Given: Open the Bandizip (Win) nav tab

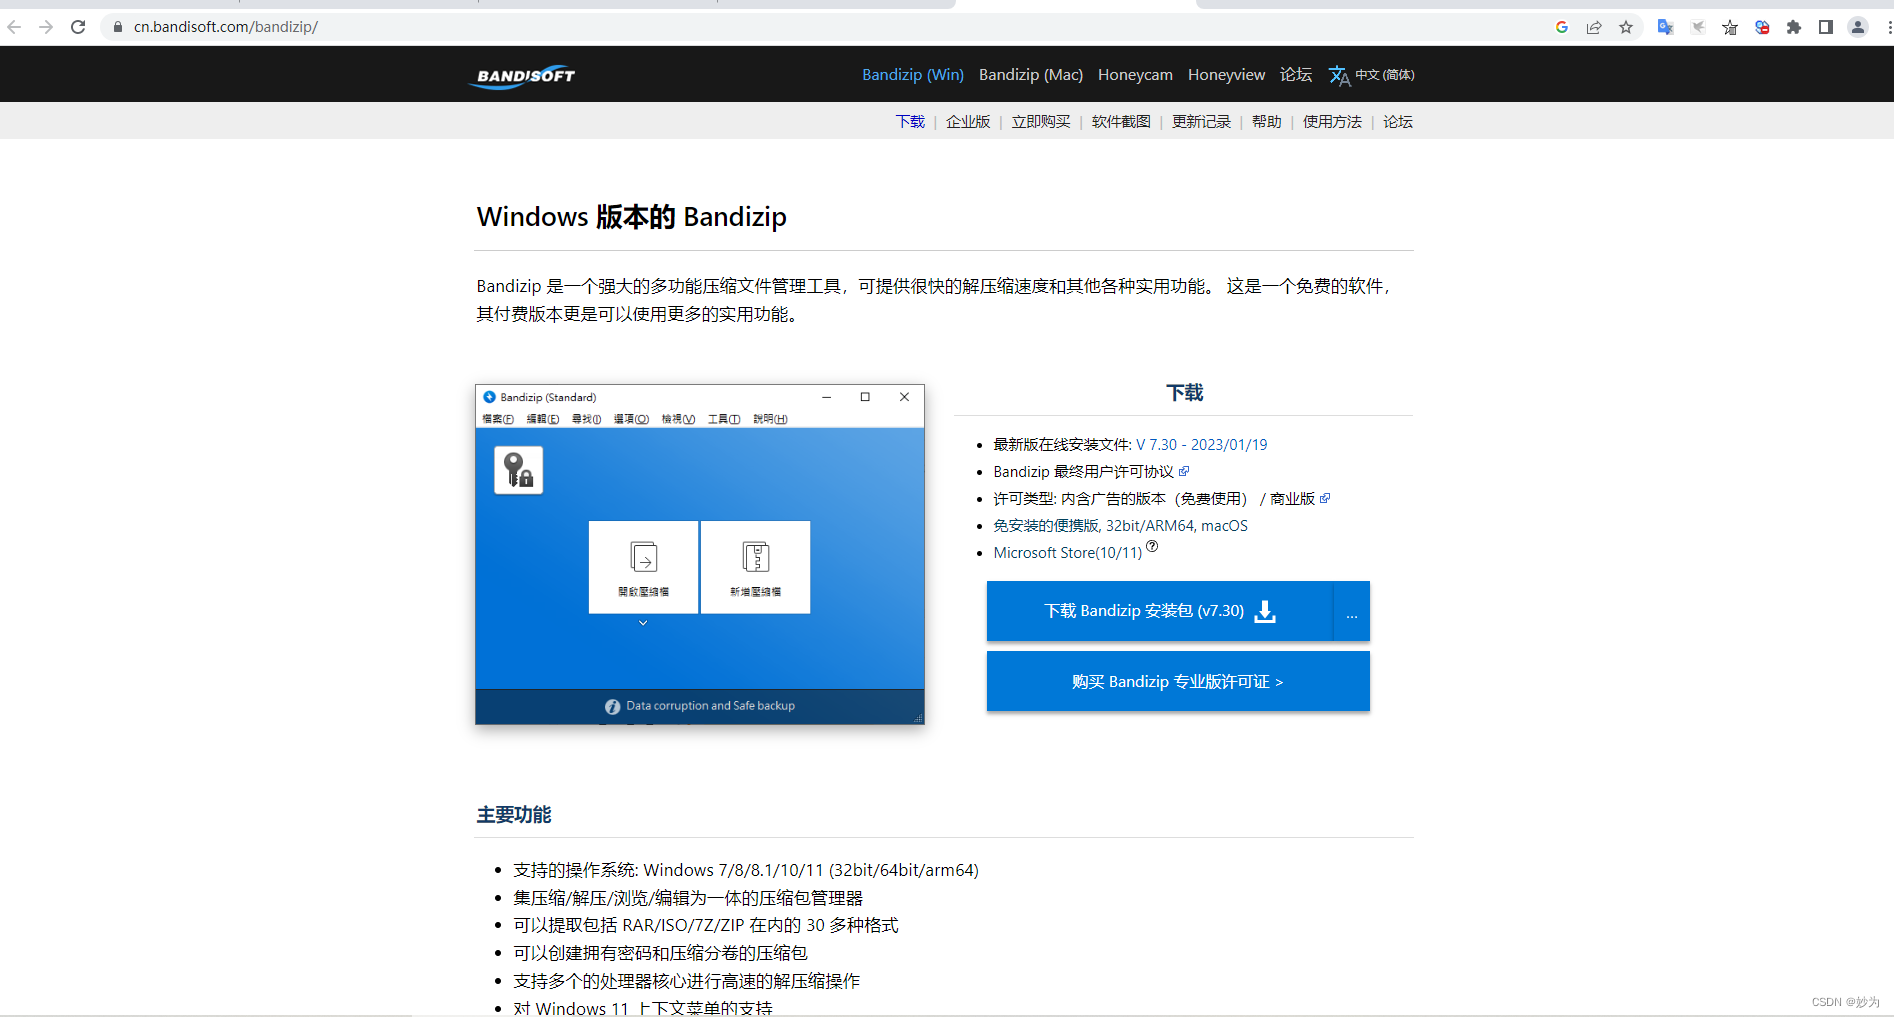Looking at the screenshot, I should point(913,75).
